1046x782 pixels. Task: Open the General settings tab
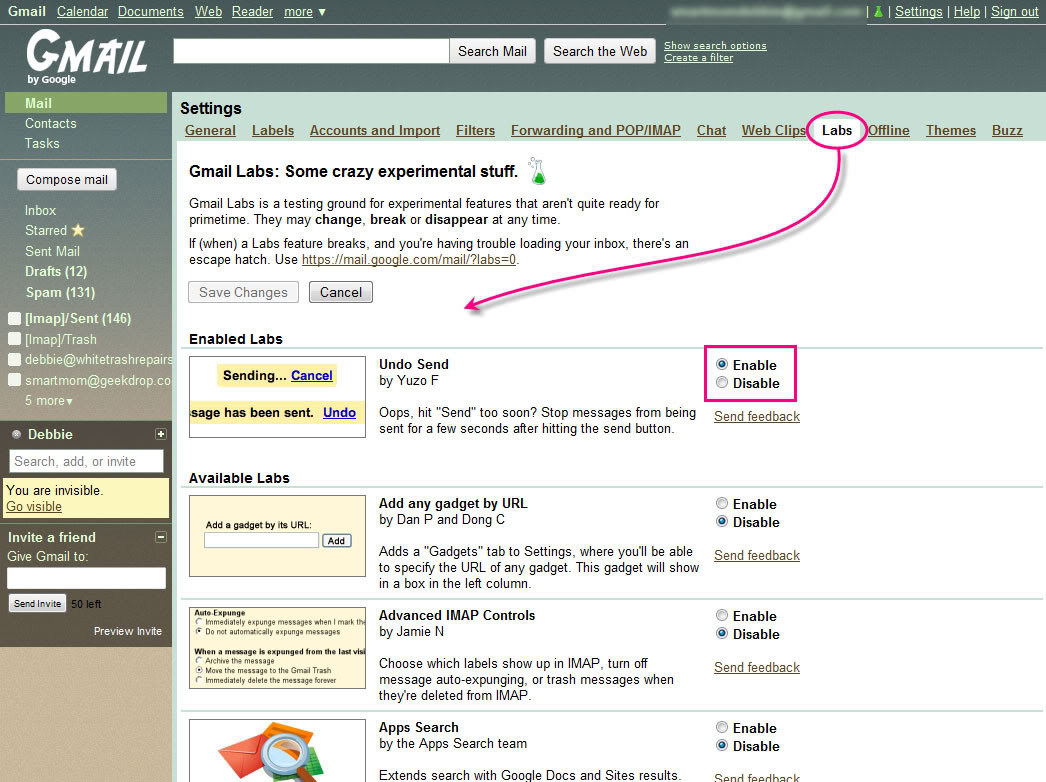[210, 131]
